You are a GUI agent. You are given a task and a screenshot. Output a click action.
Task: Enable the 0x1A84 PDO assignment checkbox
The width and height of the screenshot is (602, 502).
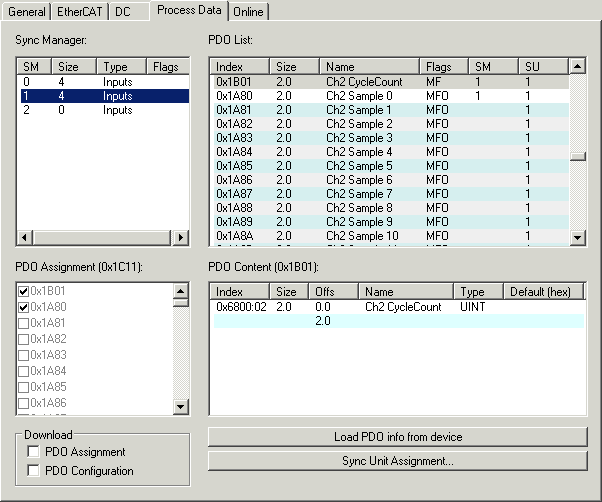point(23,371)
